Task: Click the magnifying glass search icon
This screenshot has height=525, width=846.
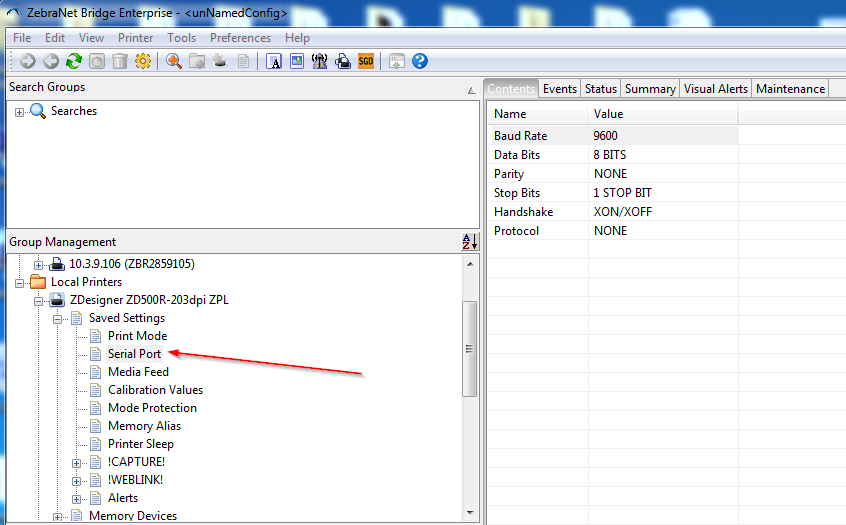Action: 174,62
